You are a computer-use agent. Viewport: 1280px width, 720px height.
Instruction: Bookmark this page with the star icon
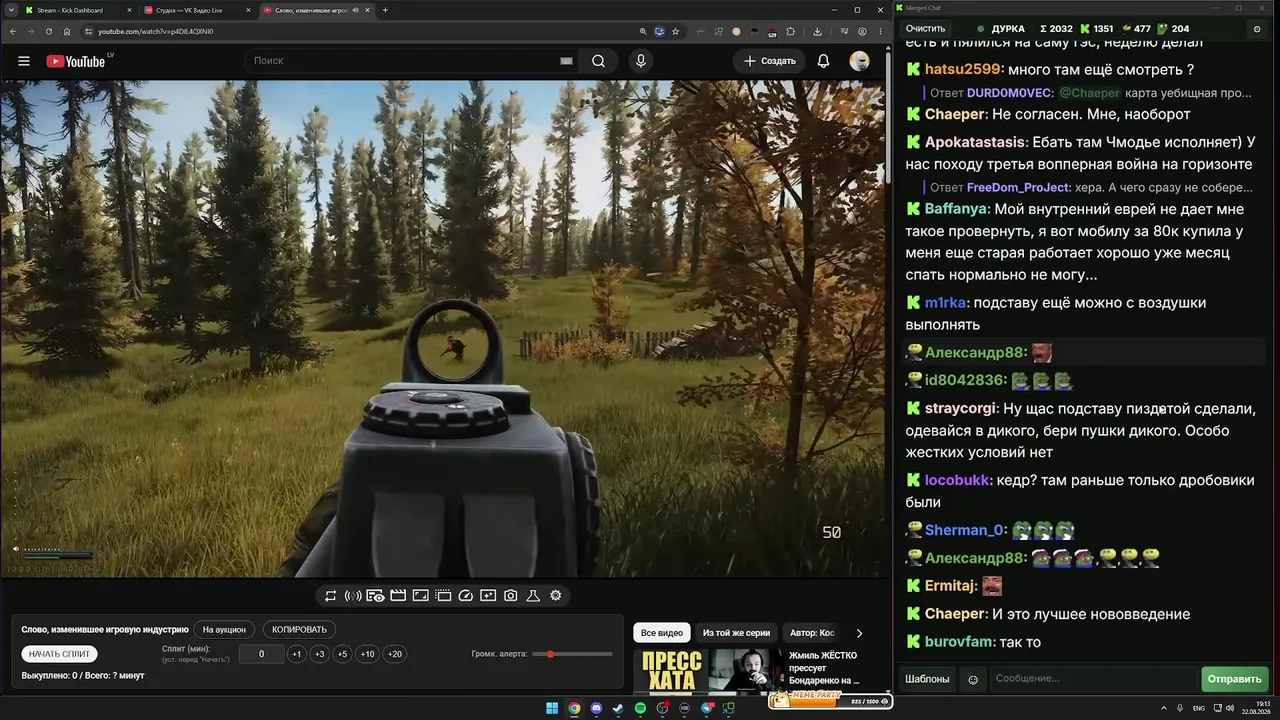tap(676, 31)
